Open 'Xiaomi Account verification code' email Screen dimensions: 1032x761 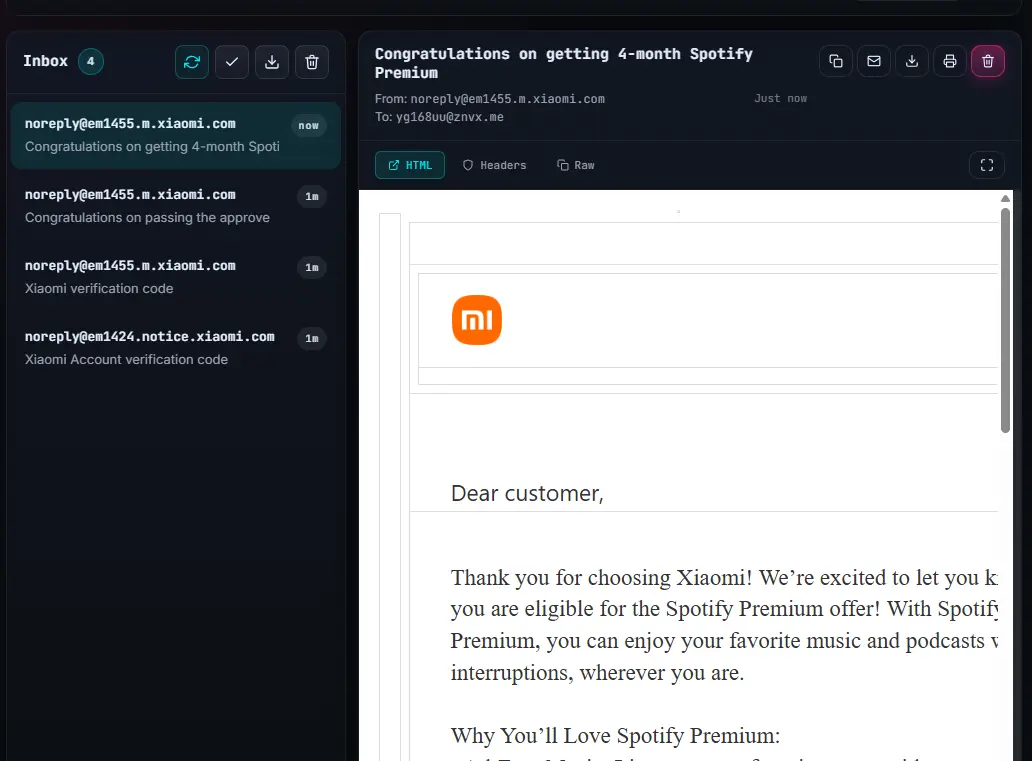click(176, 348)
